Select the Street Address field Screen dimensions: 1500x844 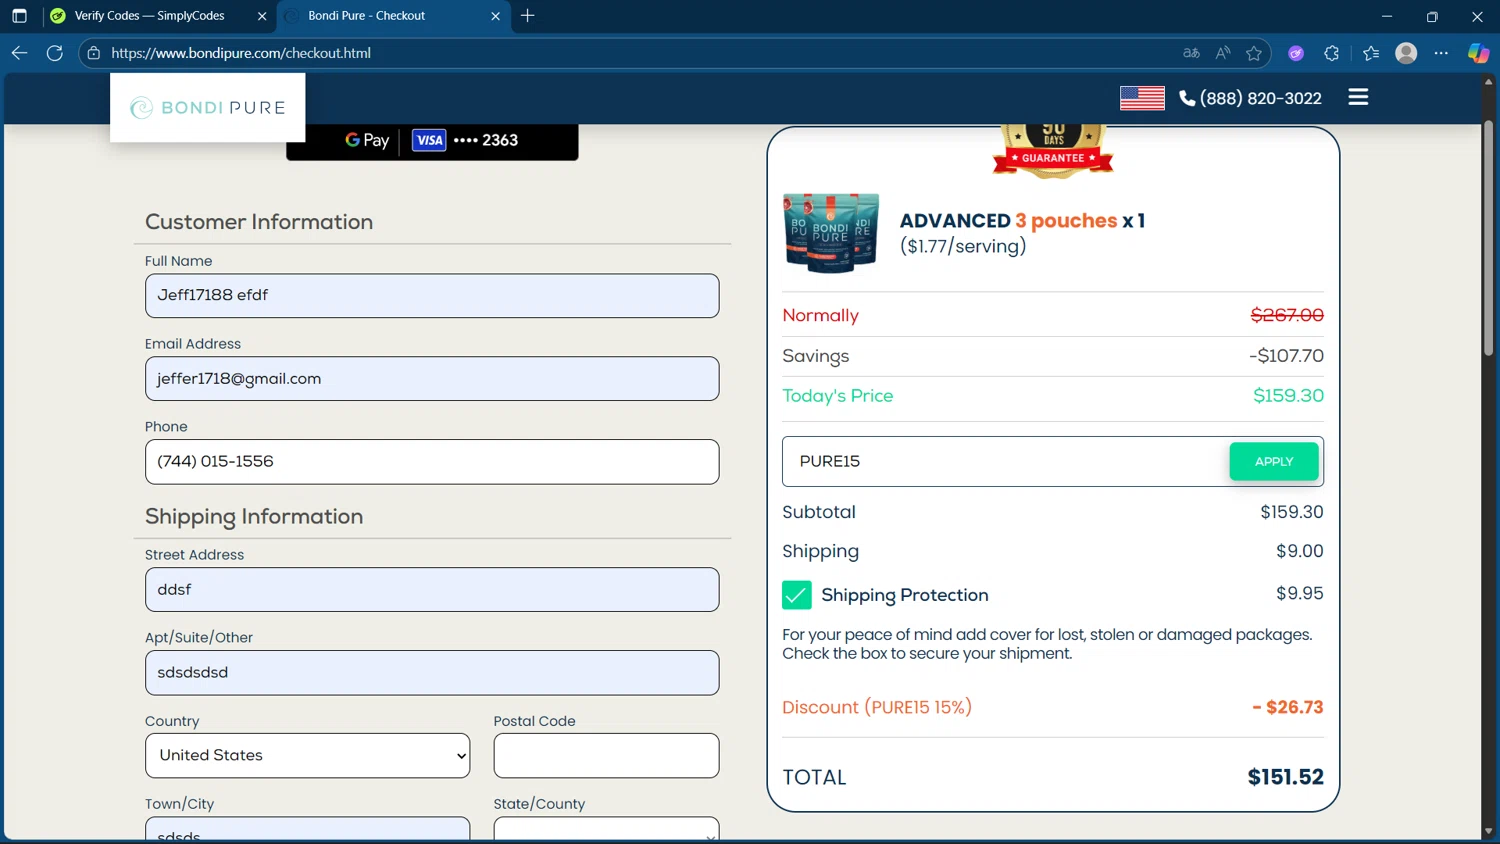[432, 590]
